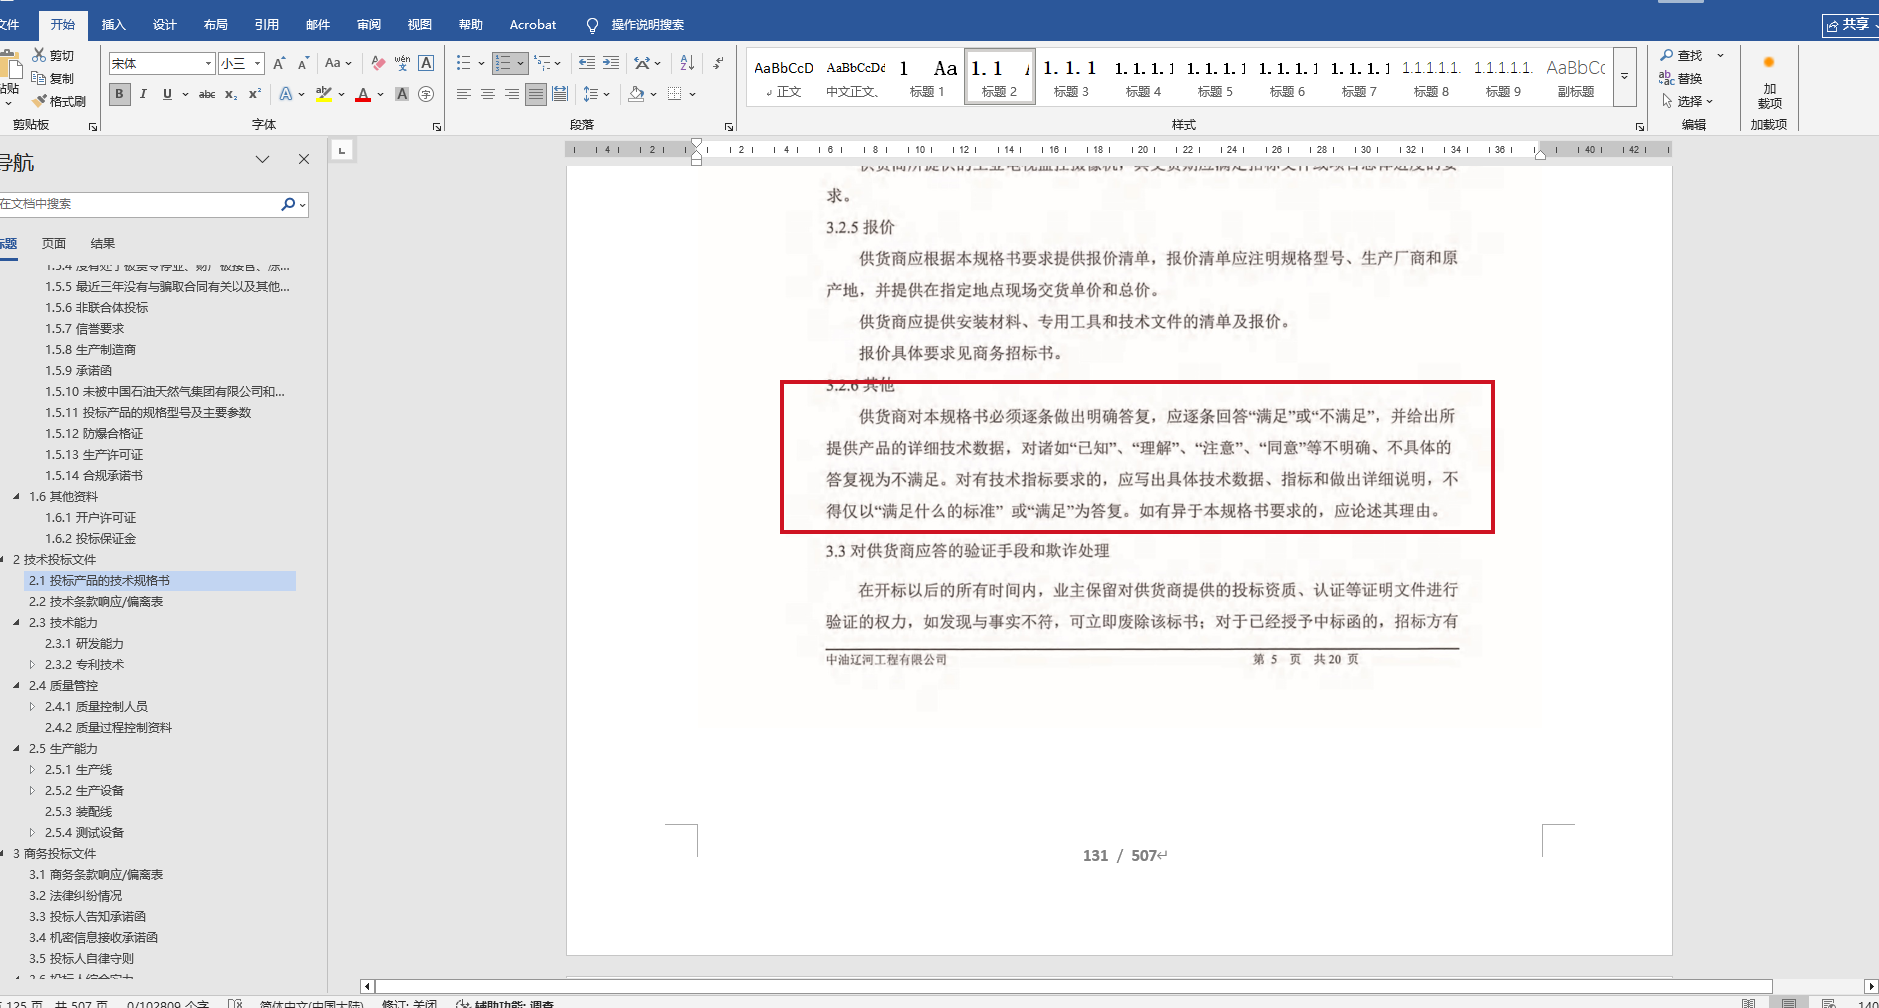Cut selection with the 剪切 scissors button

pyautogui.click(x=53, y=56)
